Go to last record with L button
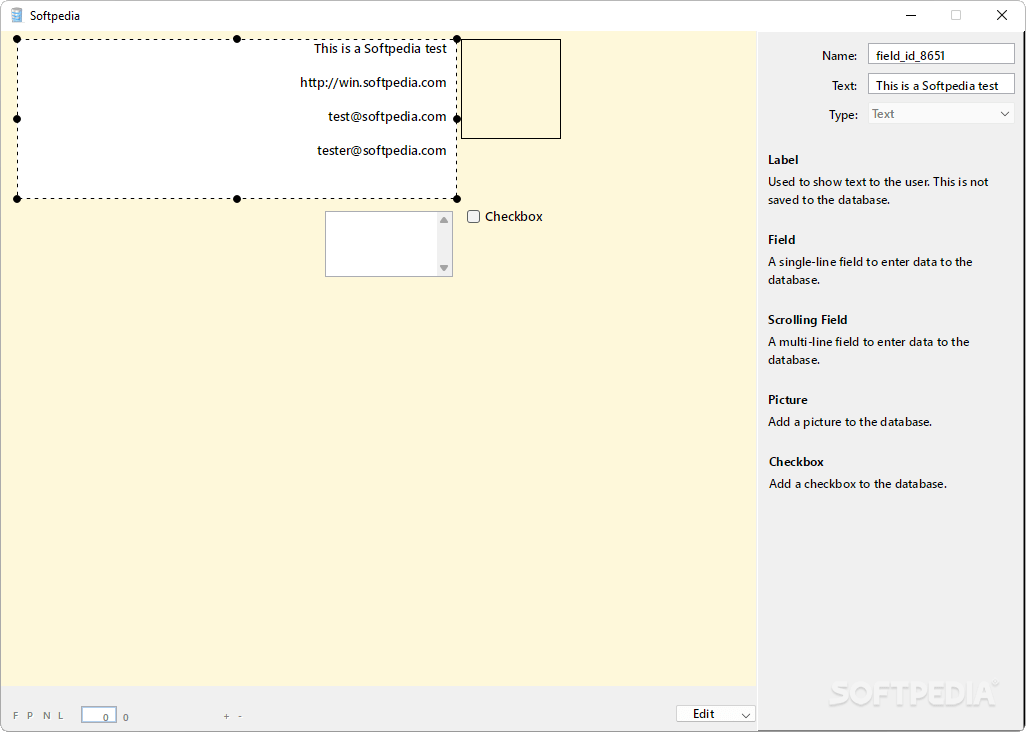The height and width of the screenshot is (732, 1026). 61,716
